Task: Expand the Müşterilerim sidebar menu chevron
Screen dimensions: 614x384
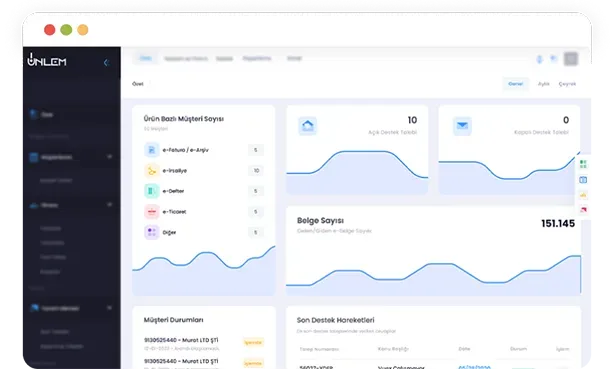Action: click(110, 157)
